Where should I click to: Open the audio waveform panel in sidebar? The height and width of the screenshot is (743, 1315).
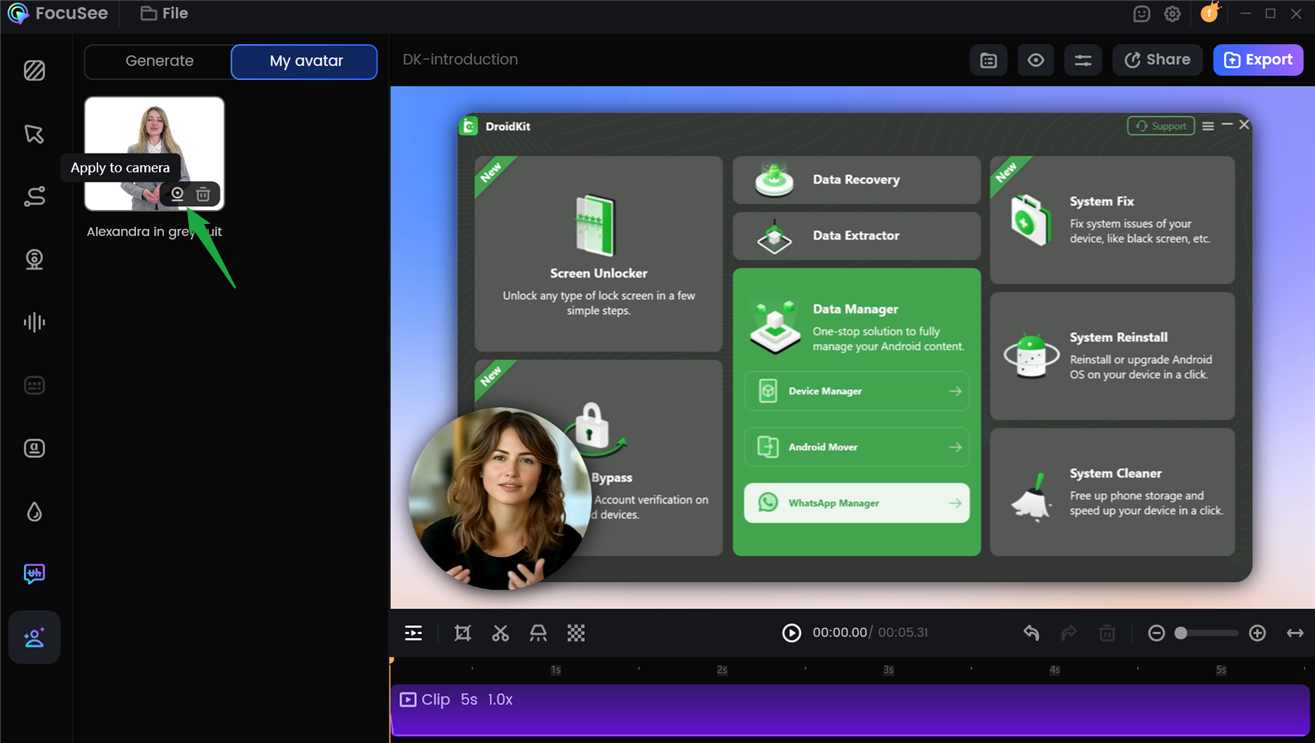[34, 322]
